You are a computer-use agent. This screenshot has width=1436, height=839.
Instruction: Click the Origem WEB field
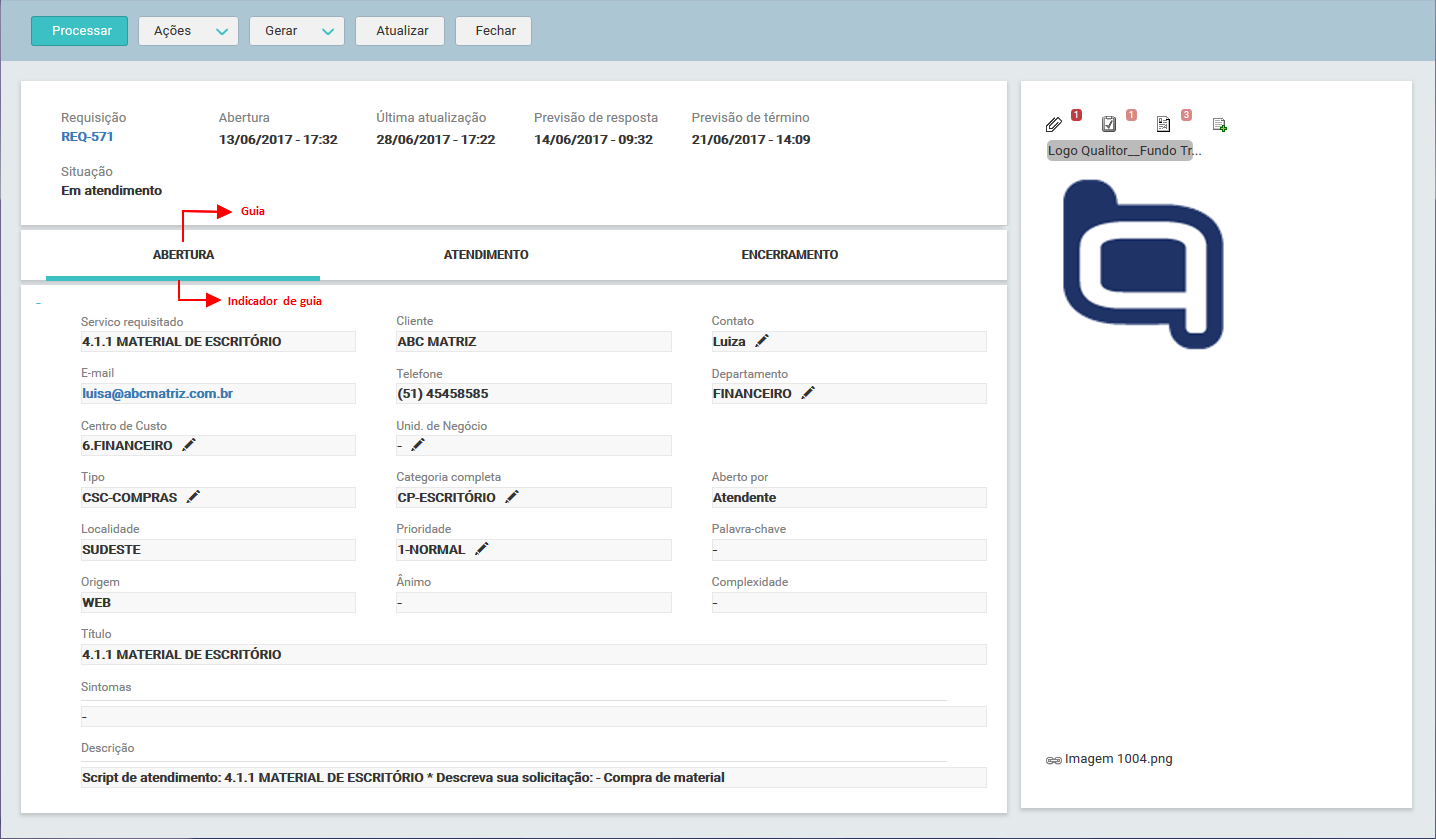(218, 602)
